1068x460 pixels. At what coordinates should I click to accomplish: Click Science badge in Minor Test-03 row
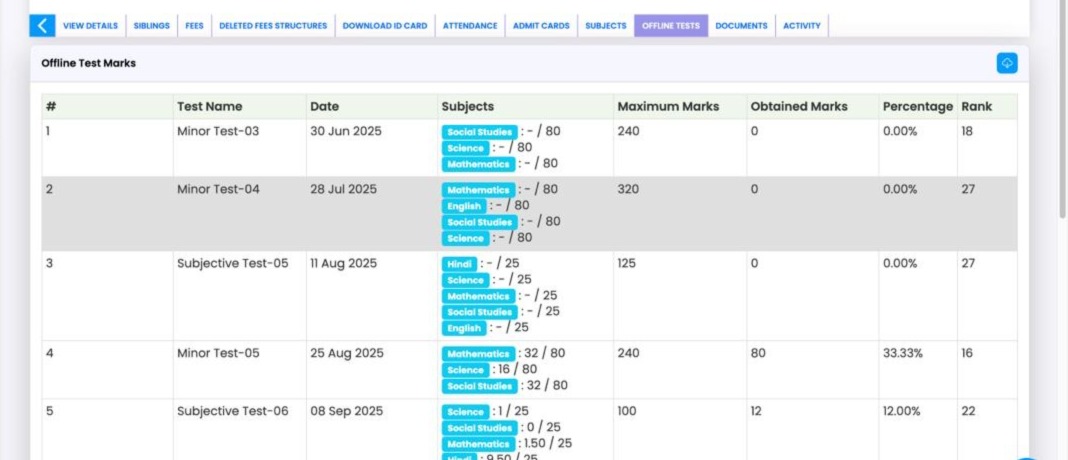pos(465,148)
